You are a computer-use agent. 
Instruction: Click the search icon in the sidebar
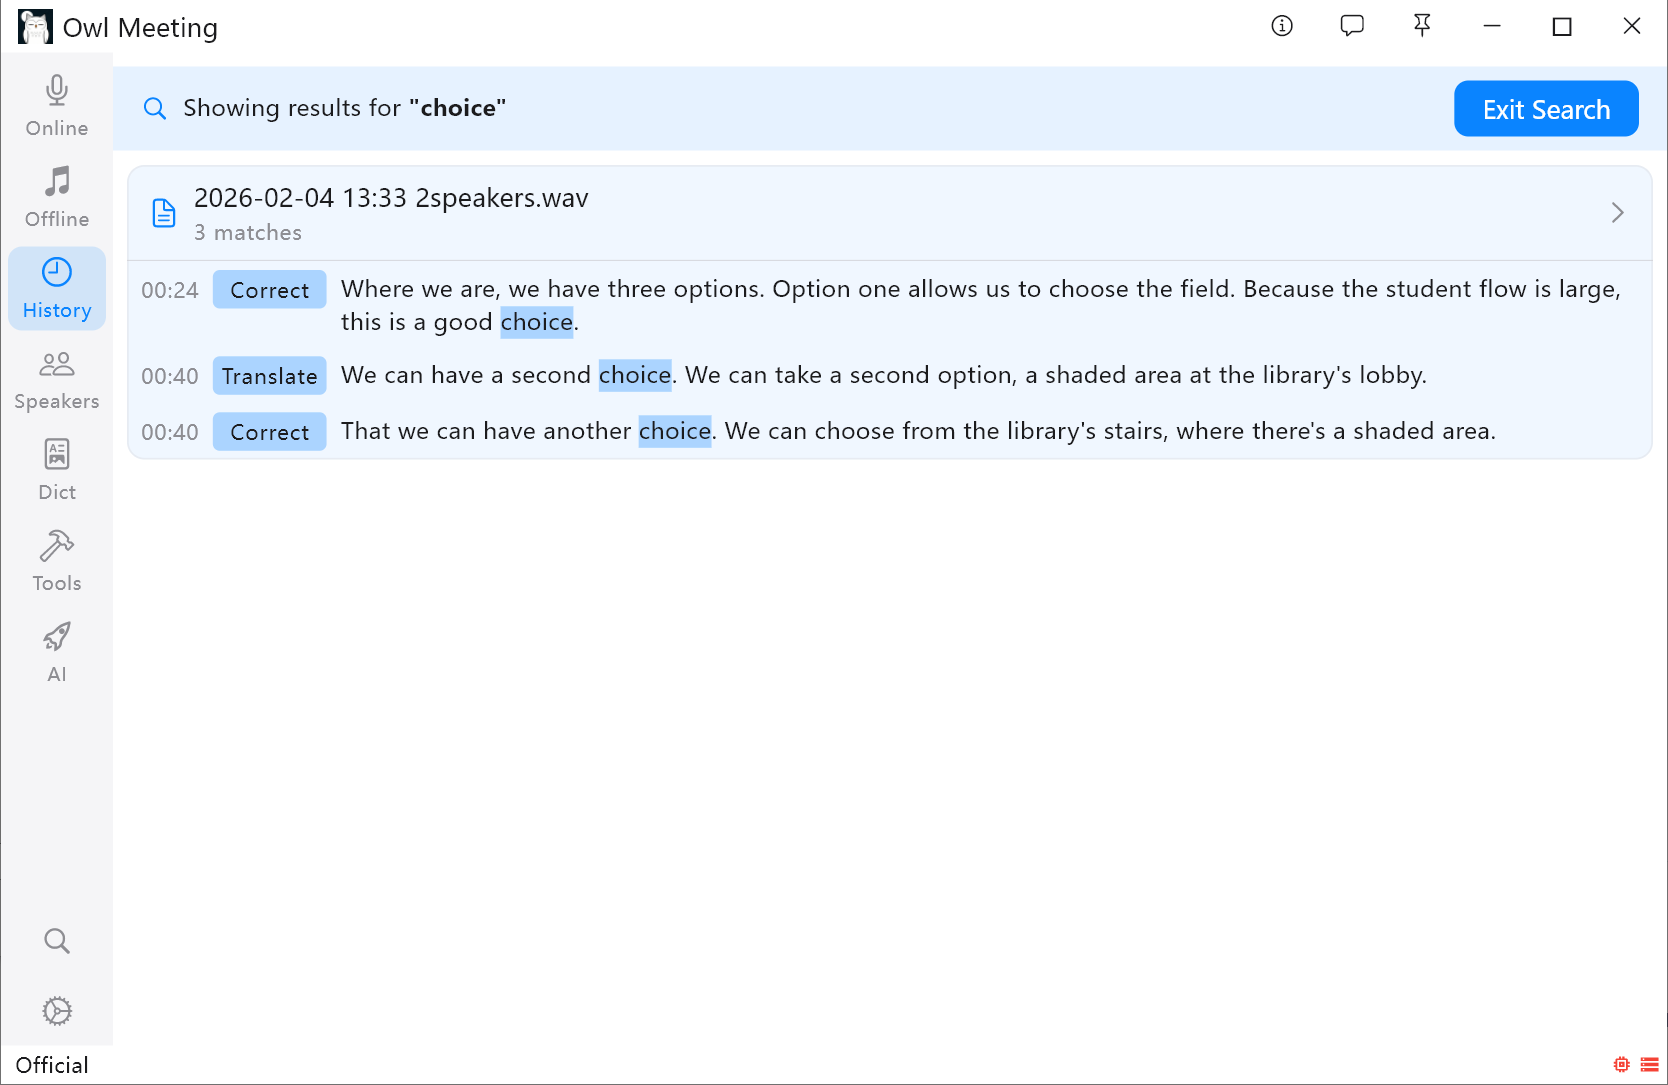click(x=56, y=940)
